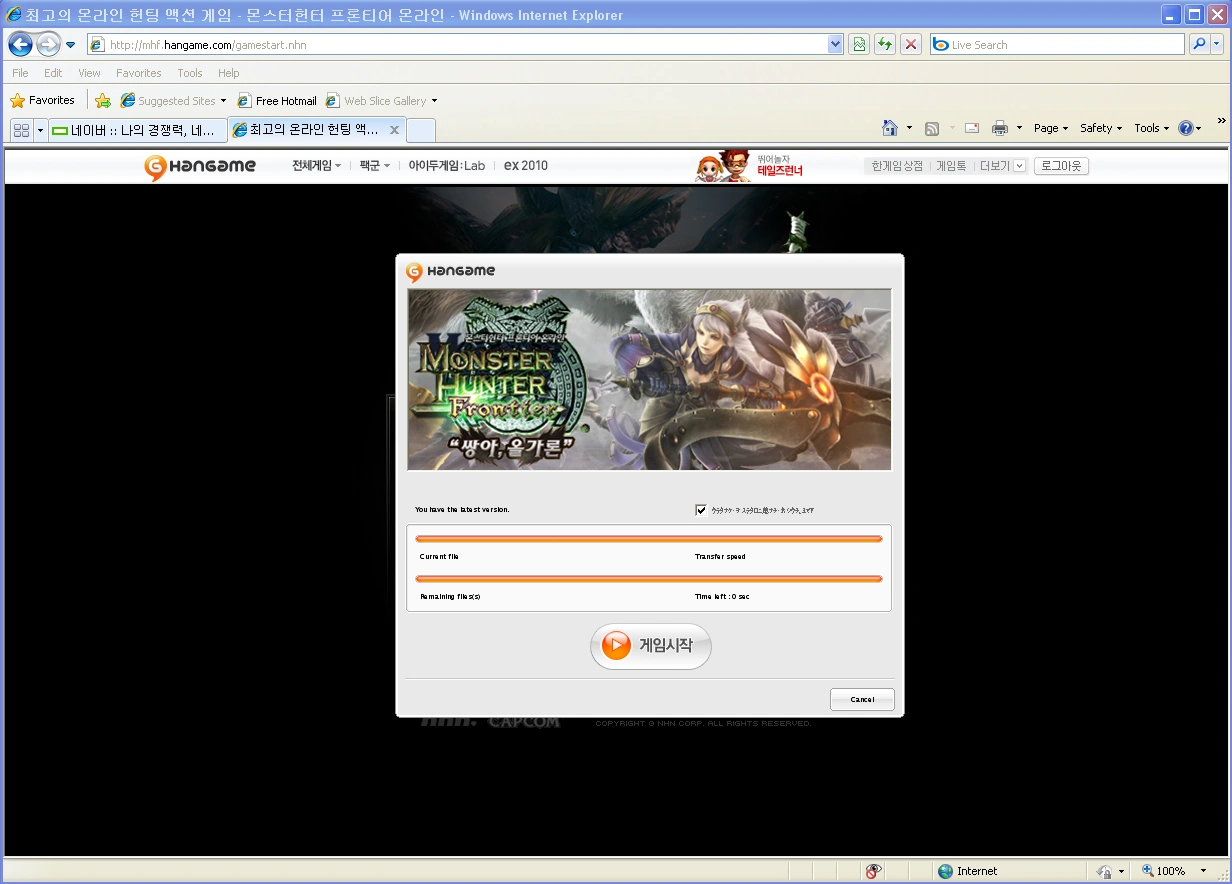Screen dimensions: 1232x884
Task: Click the ex 2010 link
Action: click(526, 166)
